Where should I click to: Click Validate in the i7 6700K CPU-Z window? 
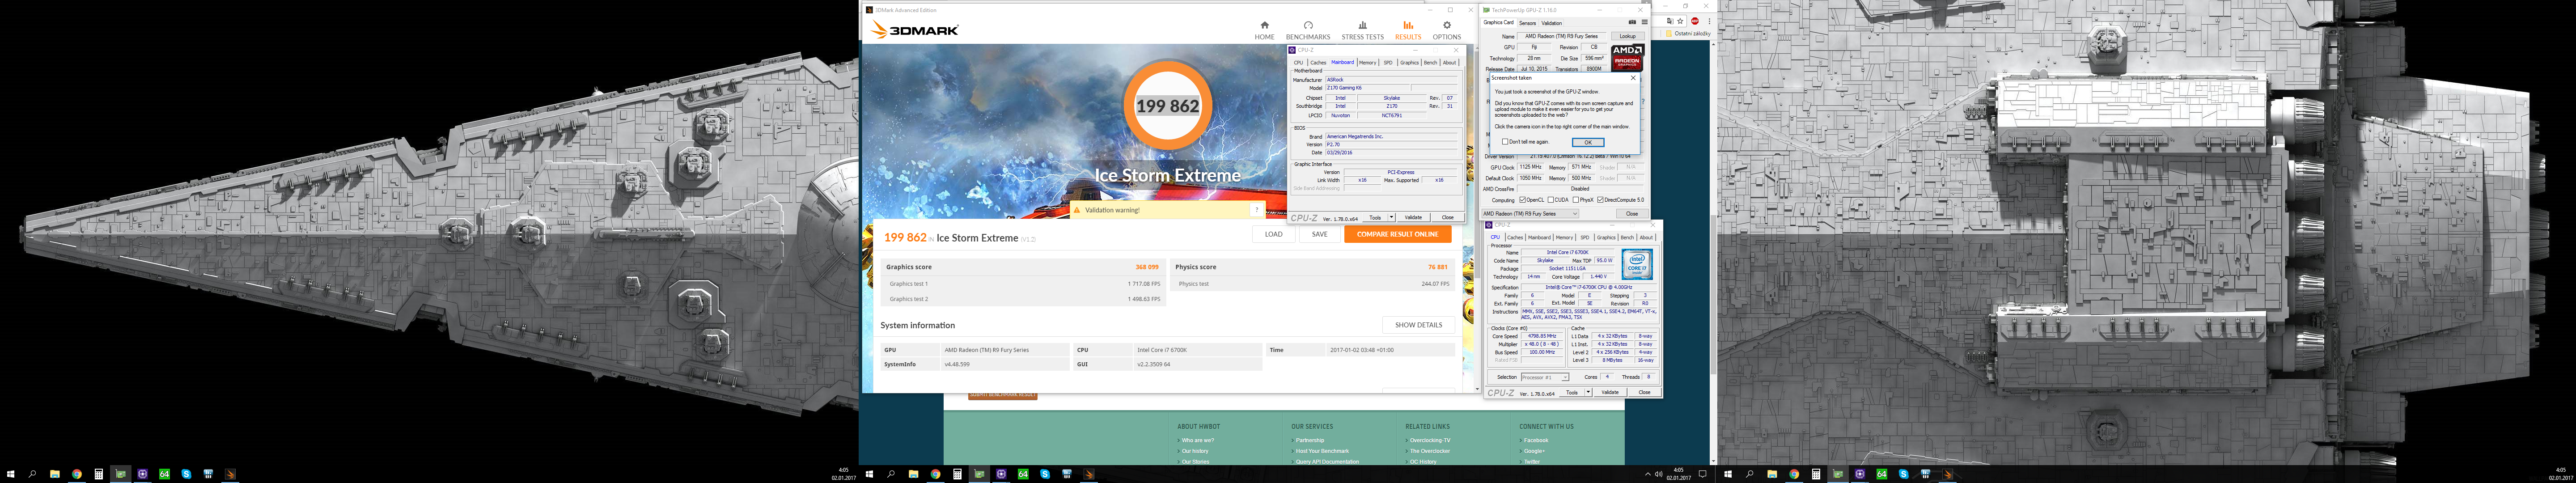pyautogui.click(x=1610, y=392)
